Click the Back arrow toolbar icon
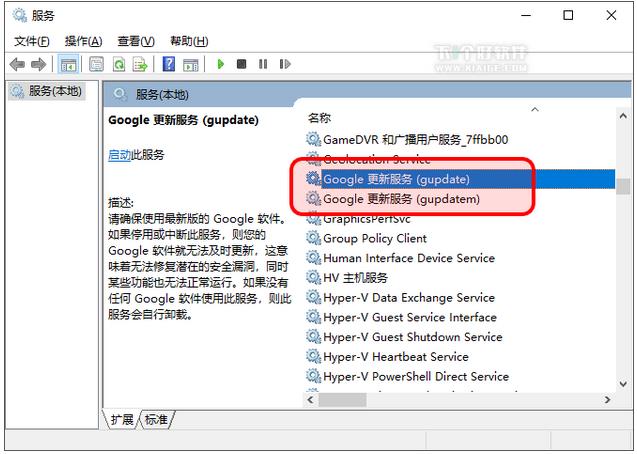 click(17, 64)
